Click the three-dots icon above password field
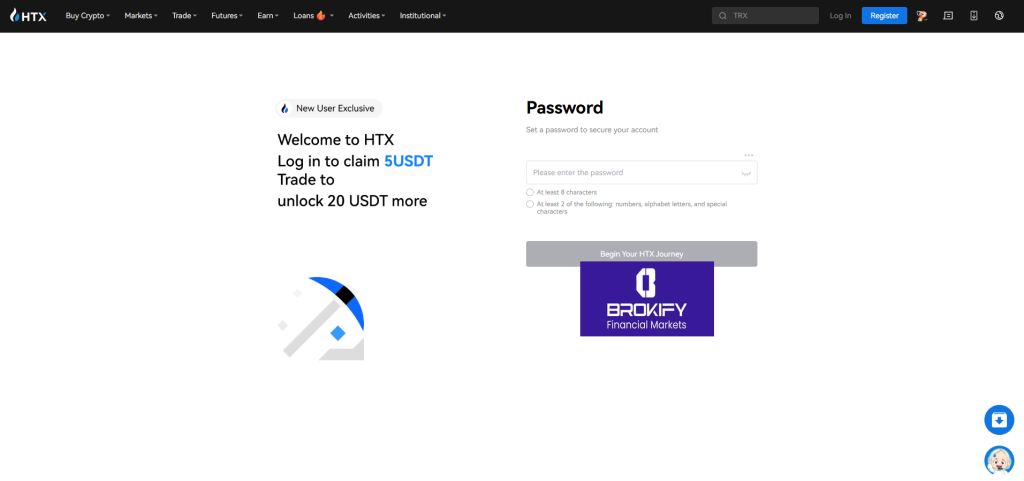The image size is (1024, 481). 748,155
